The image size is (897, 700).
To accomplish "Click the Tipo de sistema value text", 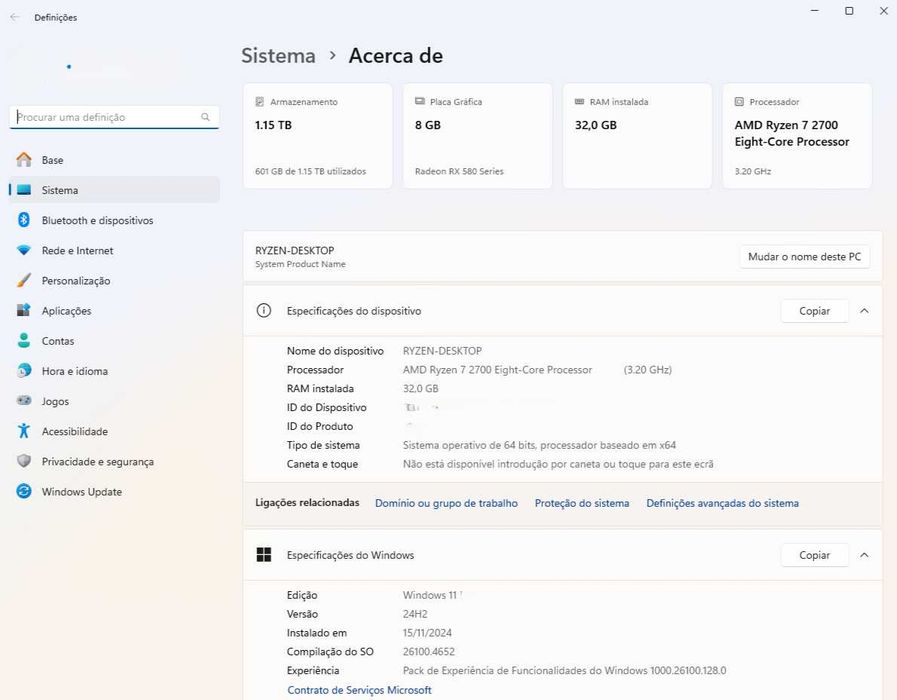I will 539,445.
